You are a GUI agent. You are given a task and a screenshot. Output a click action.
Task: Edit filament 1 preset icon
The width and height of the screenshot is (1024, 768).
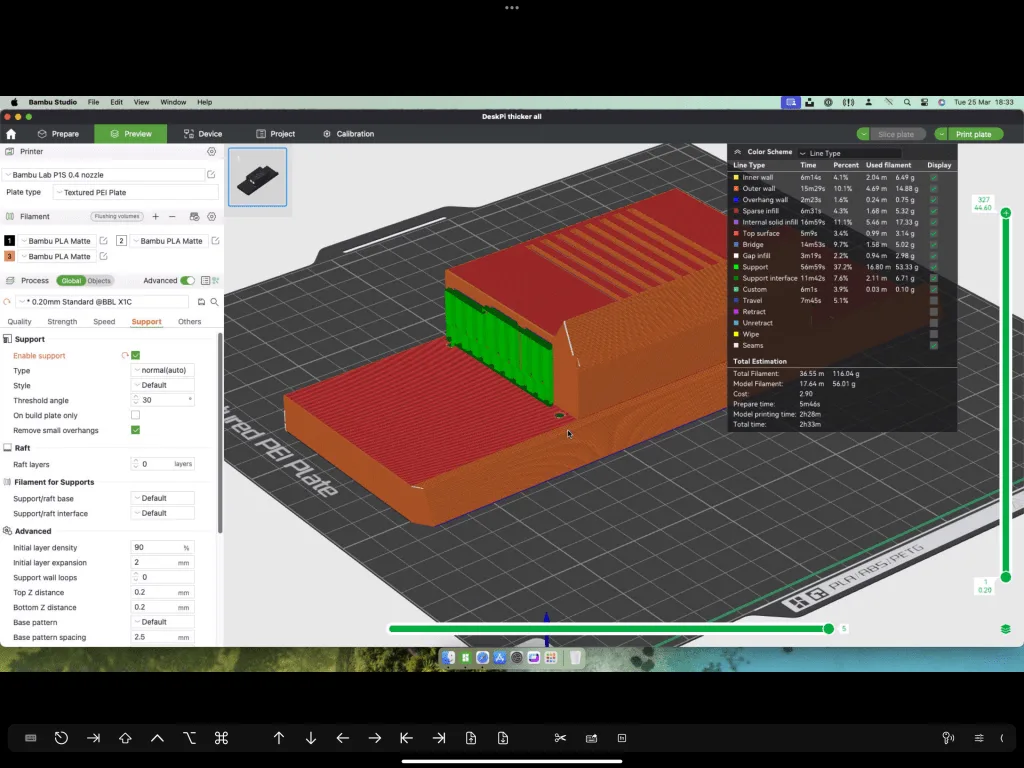point(103,241)
